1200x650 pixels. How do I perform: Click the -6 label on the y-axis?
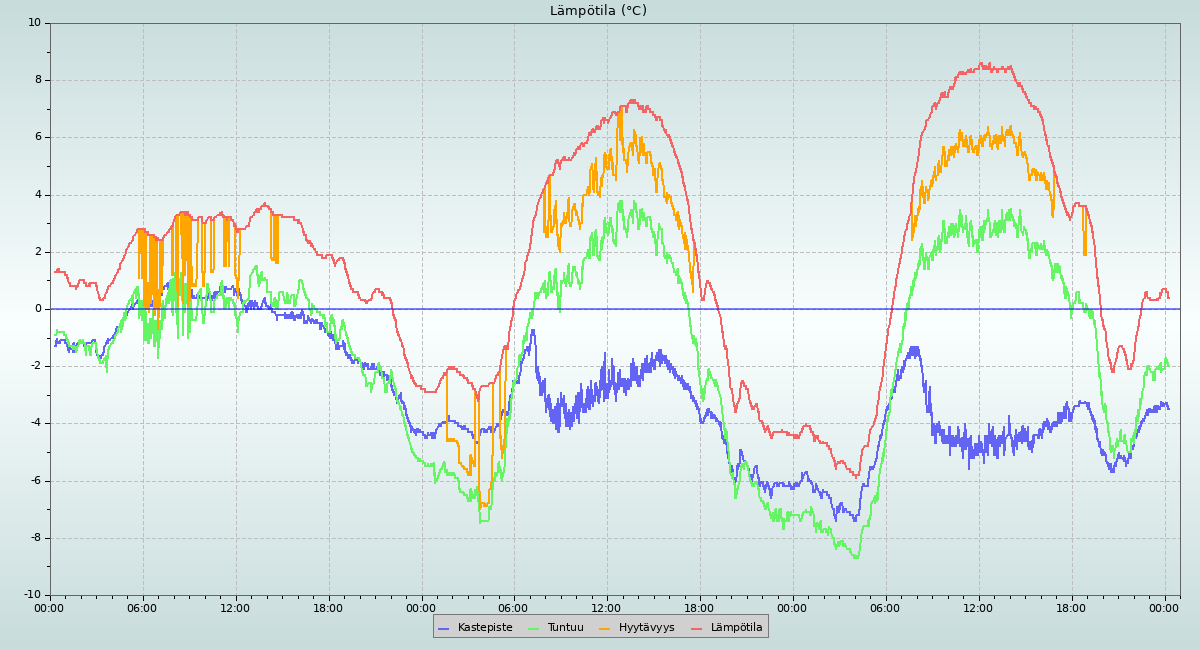point(35,481)
